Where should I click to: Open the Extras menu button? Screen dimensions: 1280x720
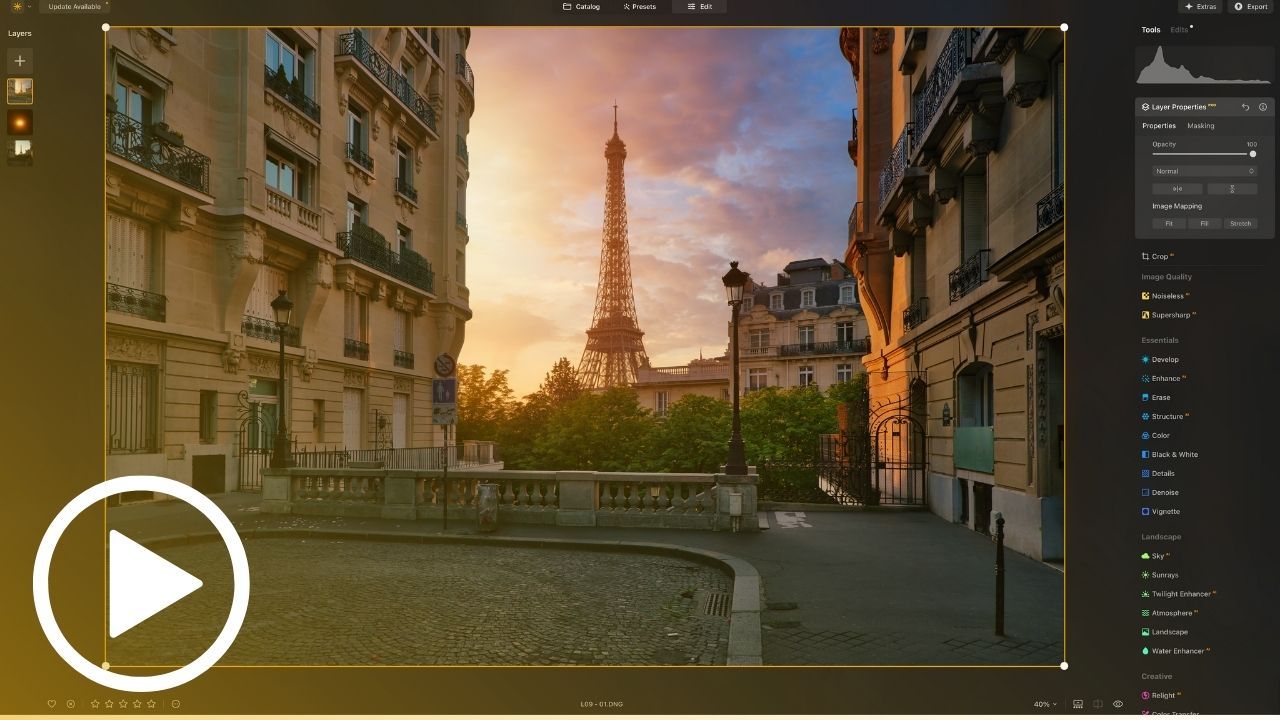(x=1200, y=7)
